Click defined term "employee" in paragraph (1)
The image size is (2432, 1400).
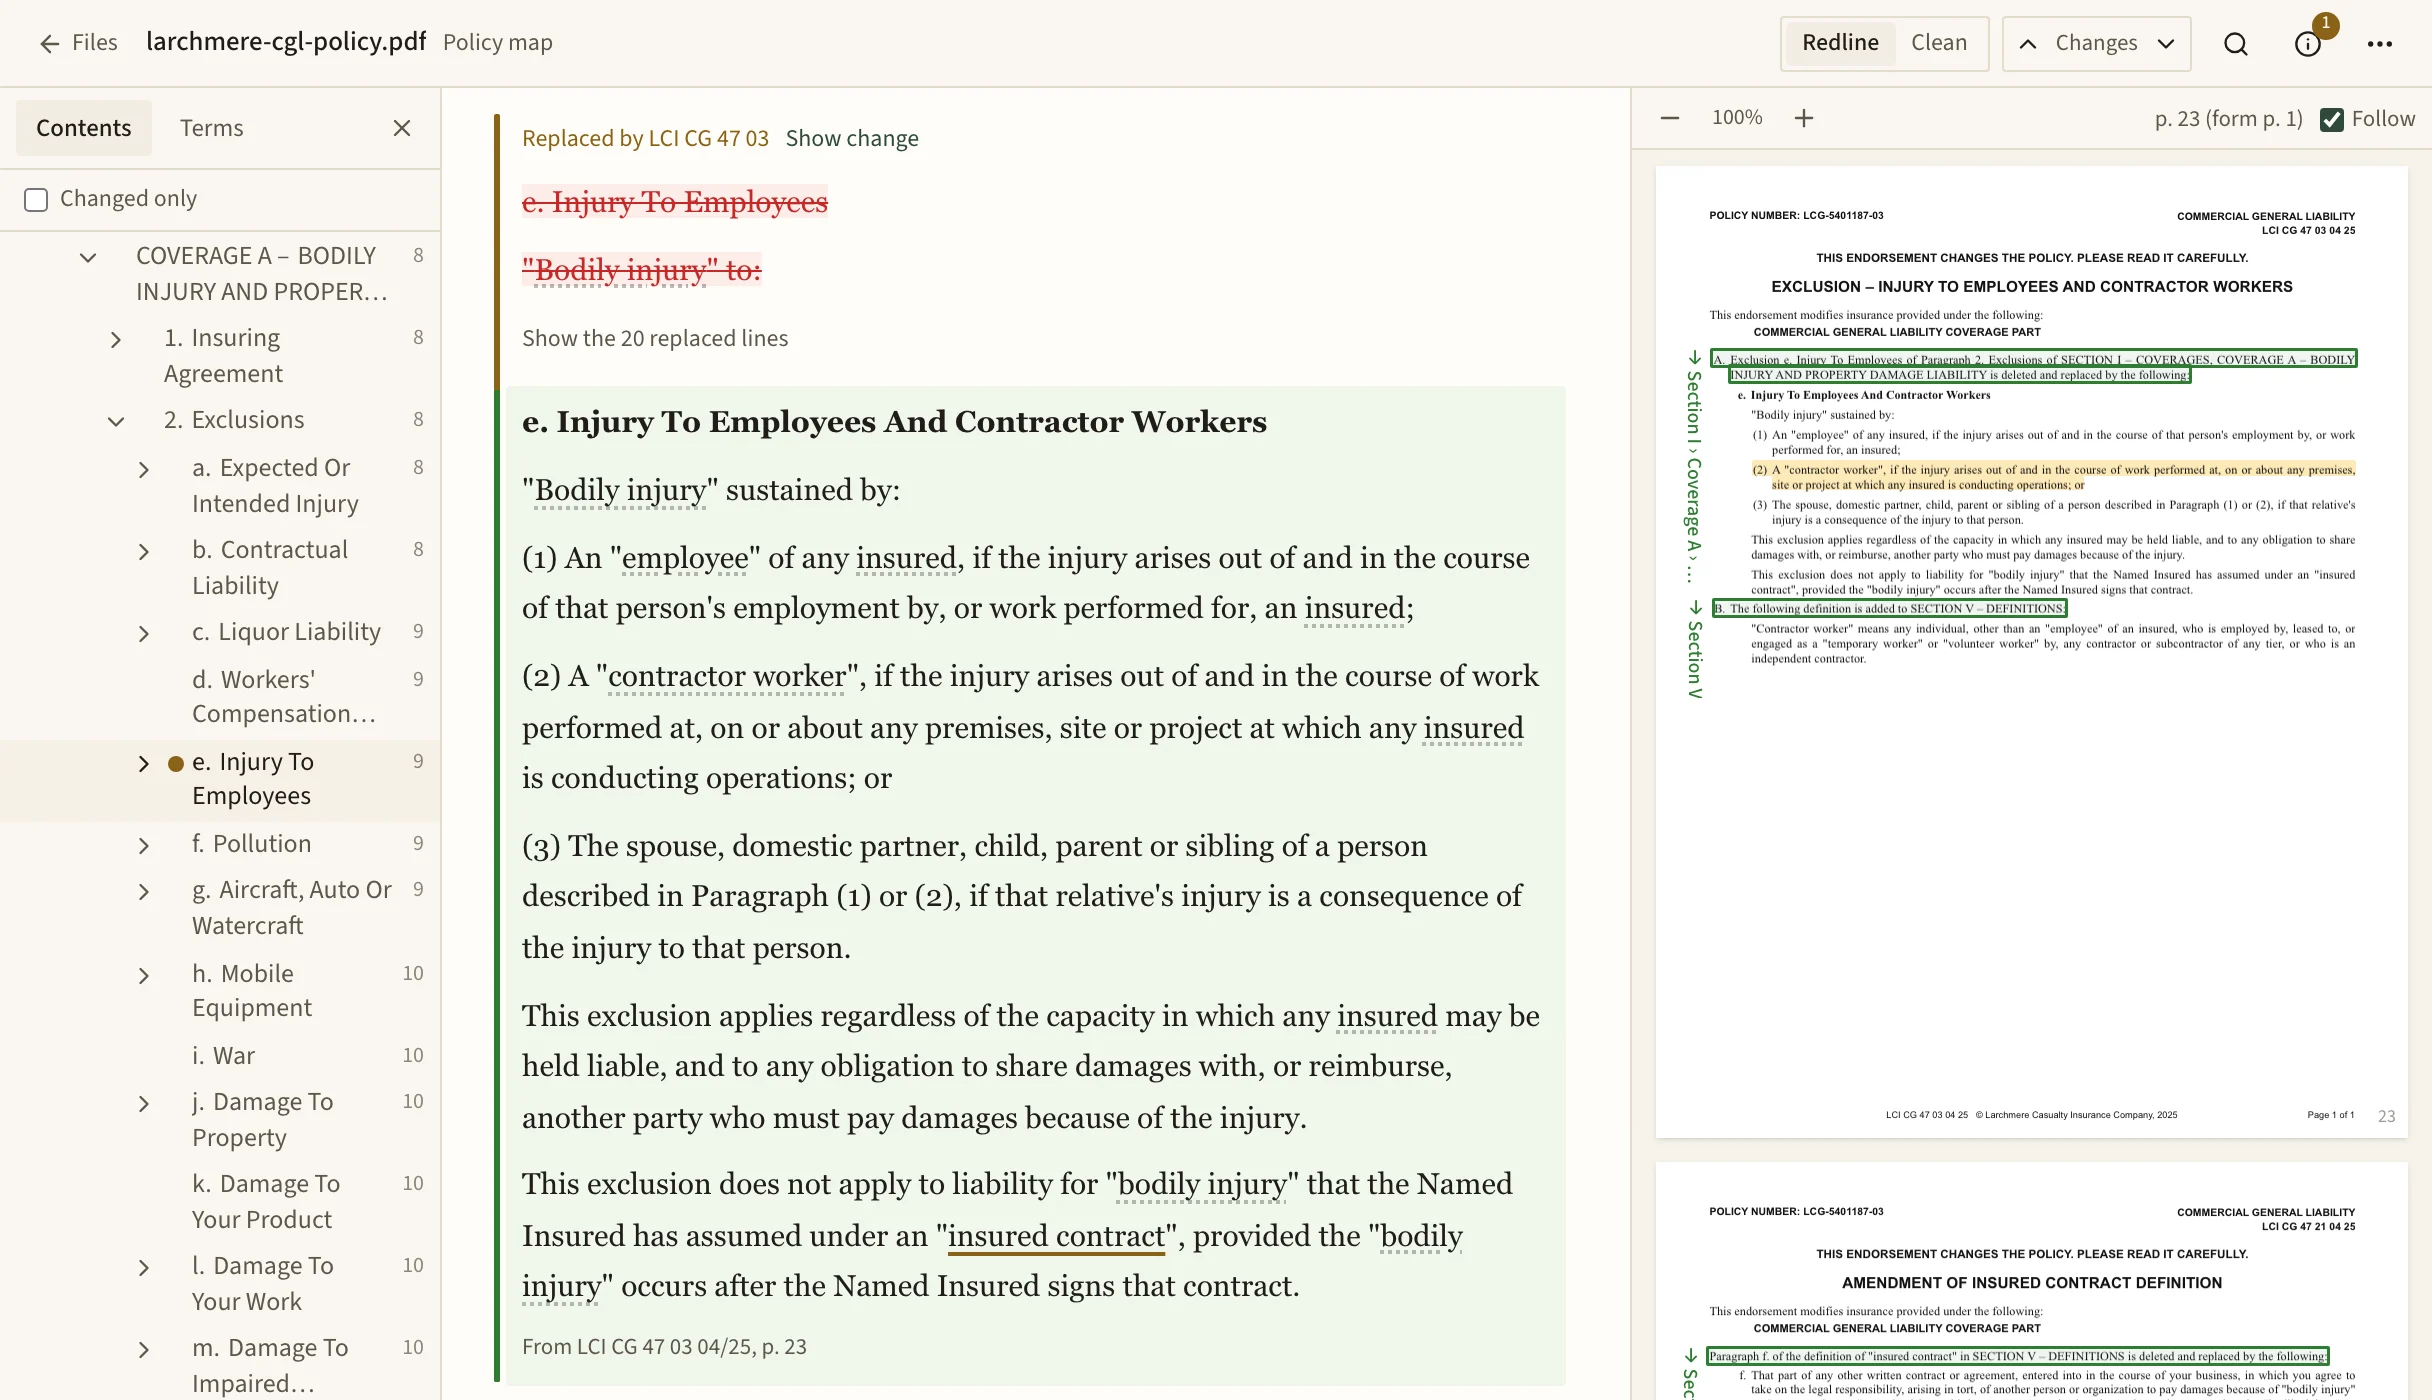click(685, 558)
